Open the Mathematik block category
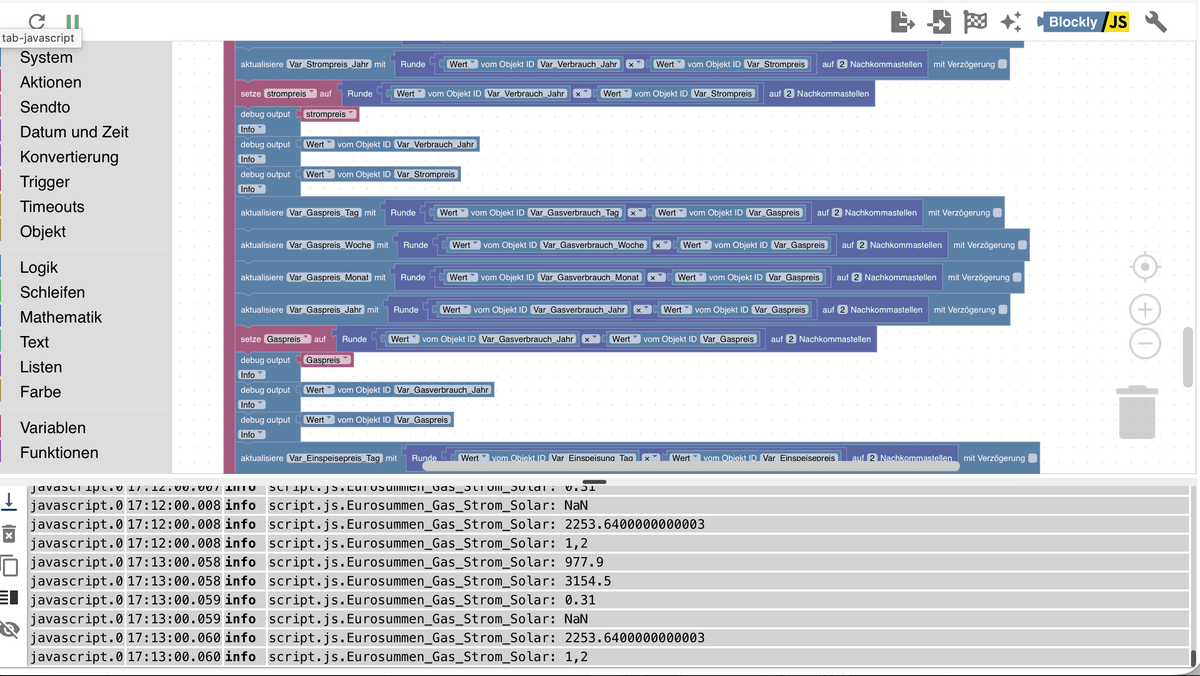The height and width of the screenshot is (676, 1200). 61,317
